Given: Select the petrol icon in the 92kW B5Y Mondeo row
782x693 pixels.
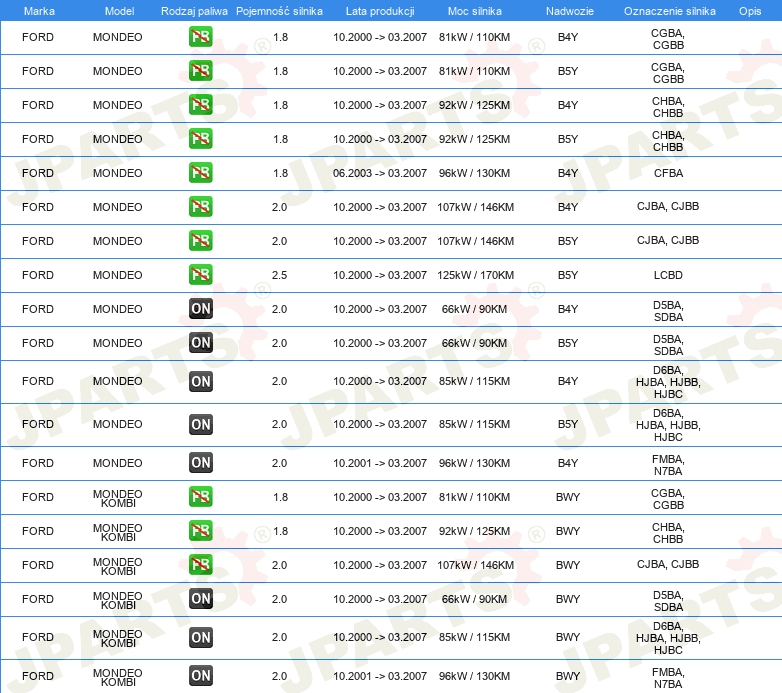Looking at the screenshot, I should pyautogui.click(x=200, y=139).
